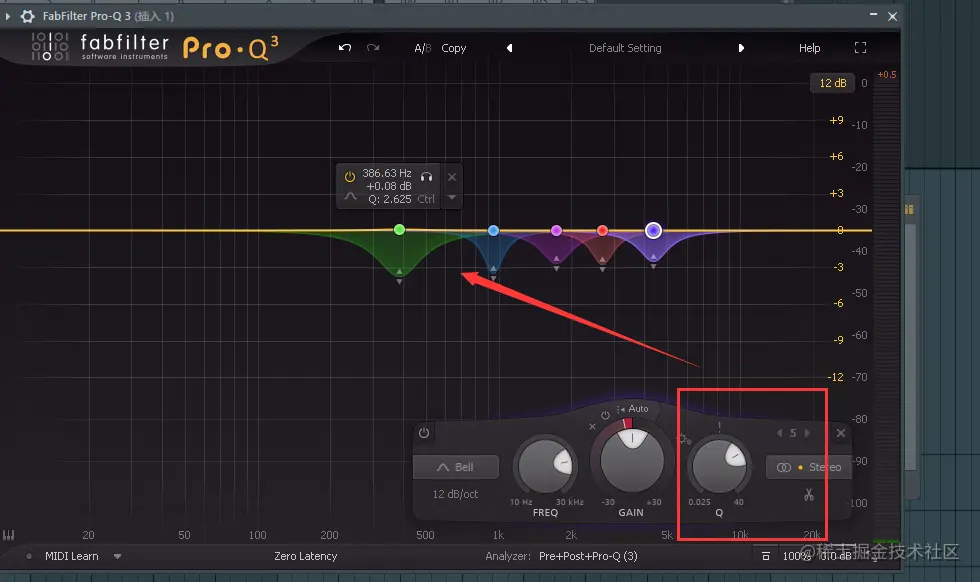The width and height of the screenshot is (980, 582).
Task: Open the Bell filter shape selector
Action: [456, 467]
